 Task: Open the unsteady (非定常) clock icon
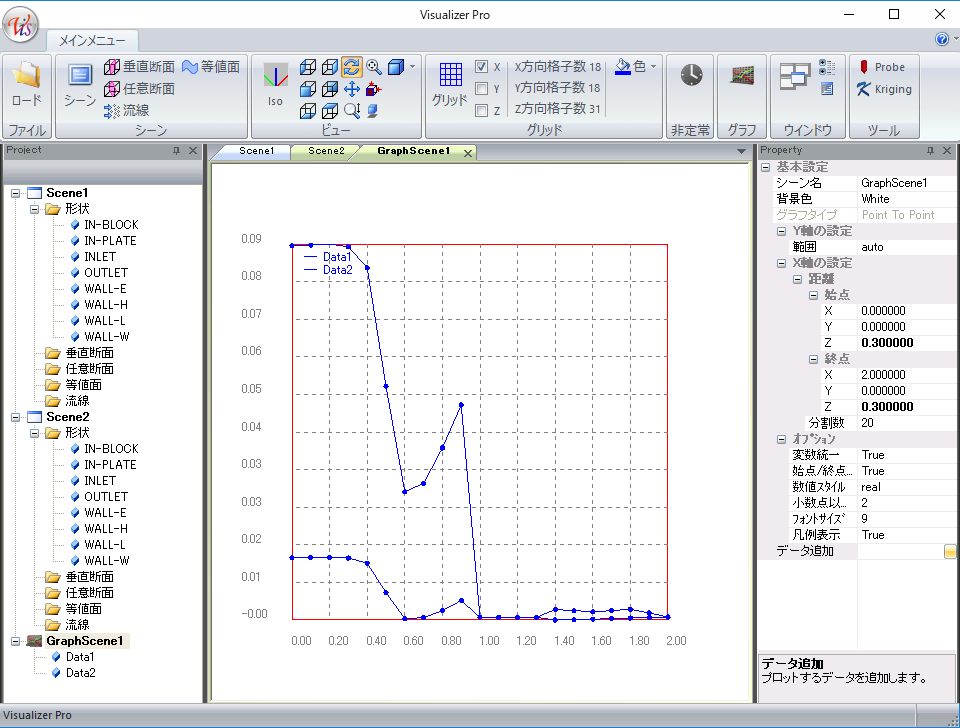tap(691, 76)
